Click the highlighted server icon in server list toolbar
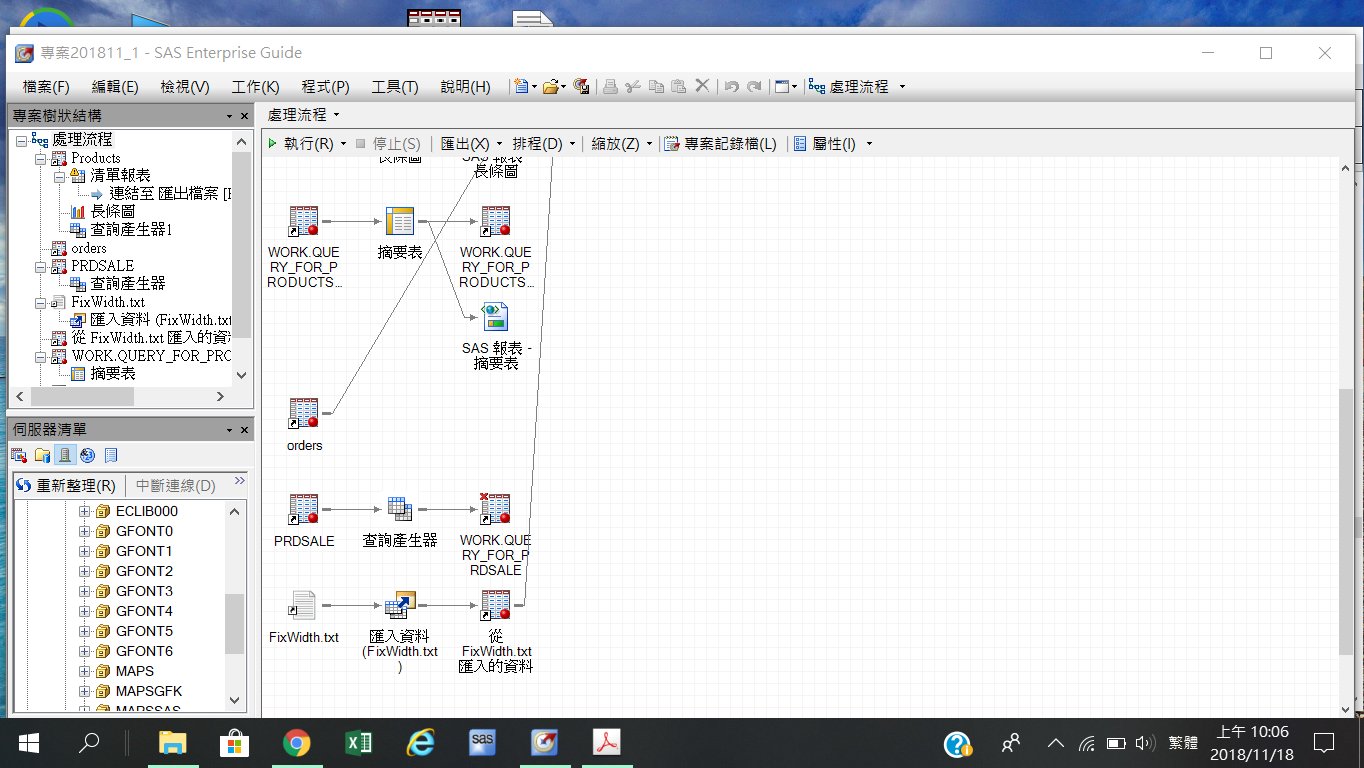 click(x=65, y=455)
